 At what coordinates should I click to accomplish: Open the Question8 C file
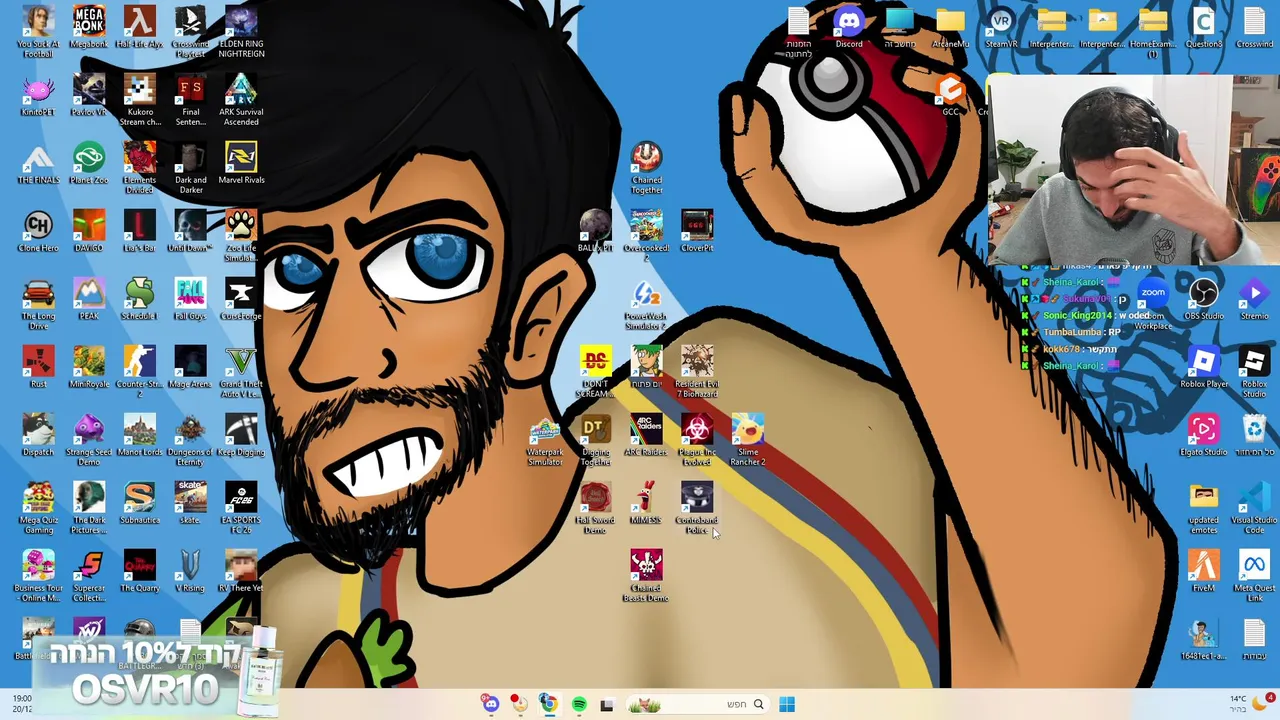tap(1204, 28)
